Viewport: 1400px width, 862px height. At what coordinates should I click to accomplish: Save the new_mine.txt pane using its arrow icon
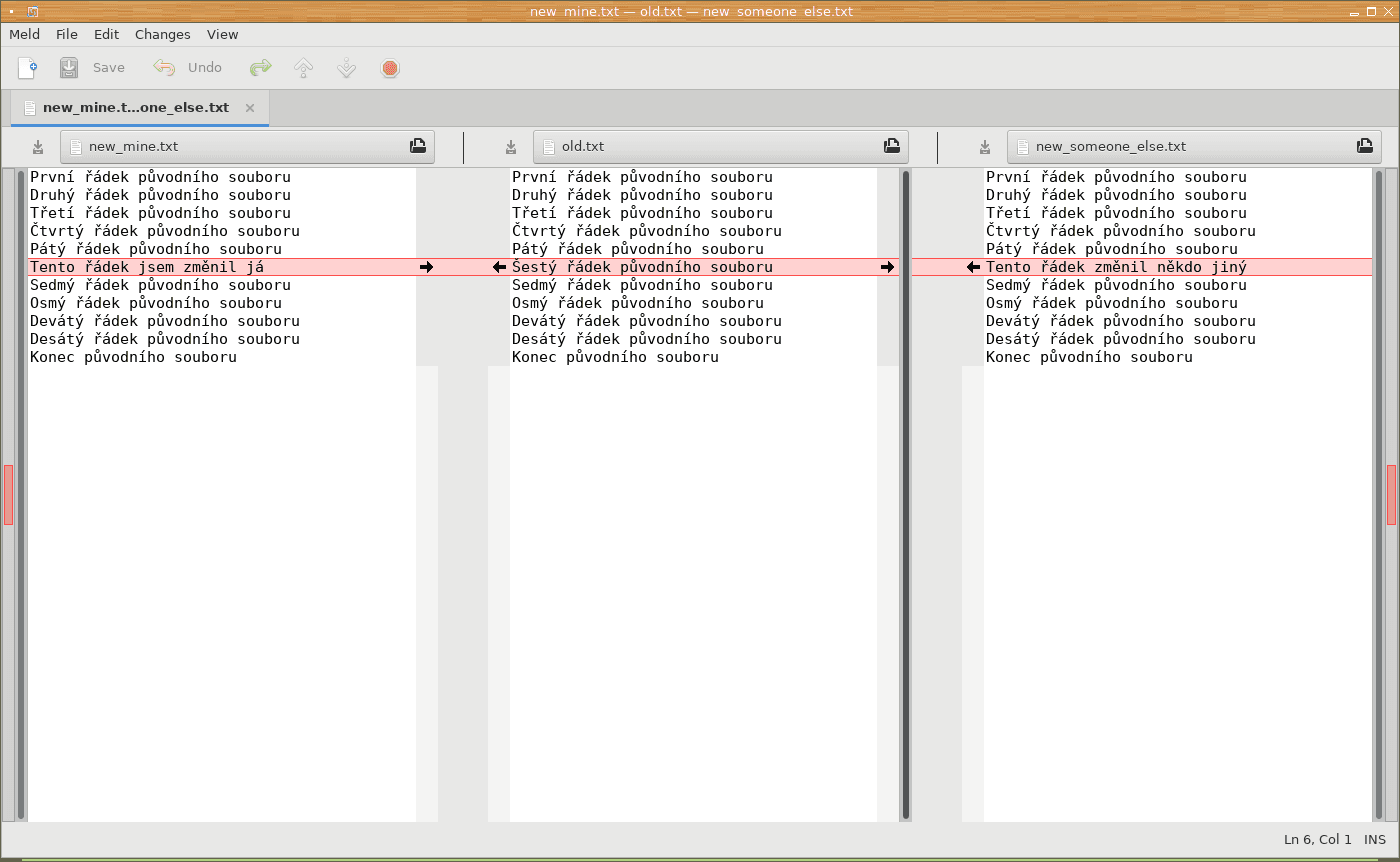38,147
